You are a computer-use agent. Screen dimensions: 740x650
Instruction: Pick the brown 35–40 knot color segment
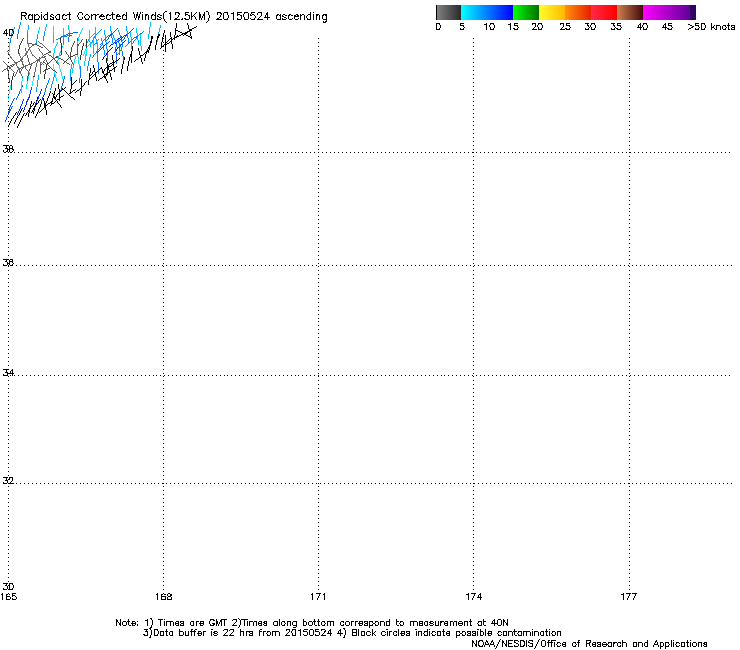point(630,12)
